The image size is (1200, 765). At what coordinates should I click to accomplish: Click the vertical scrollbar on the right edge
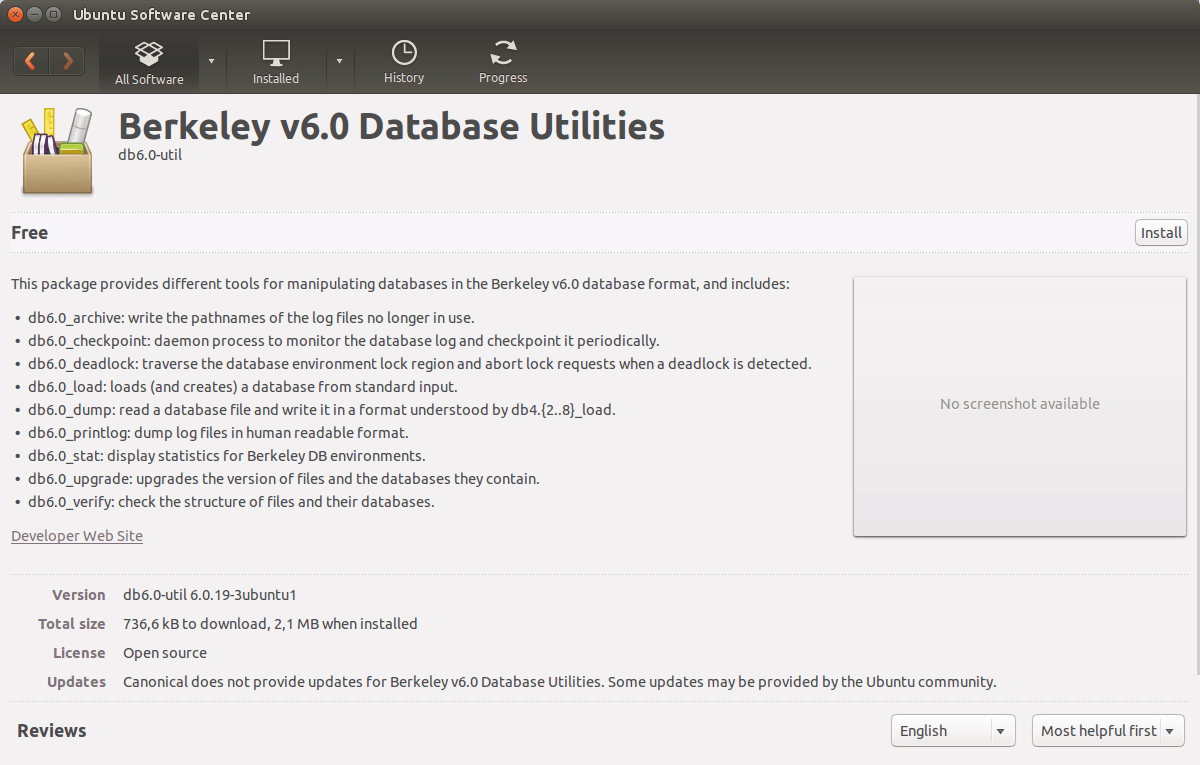[1196, 385]
